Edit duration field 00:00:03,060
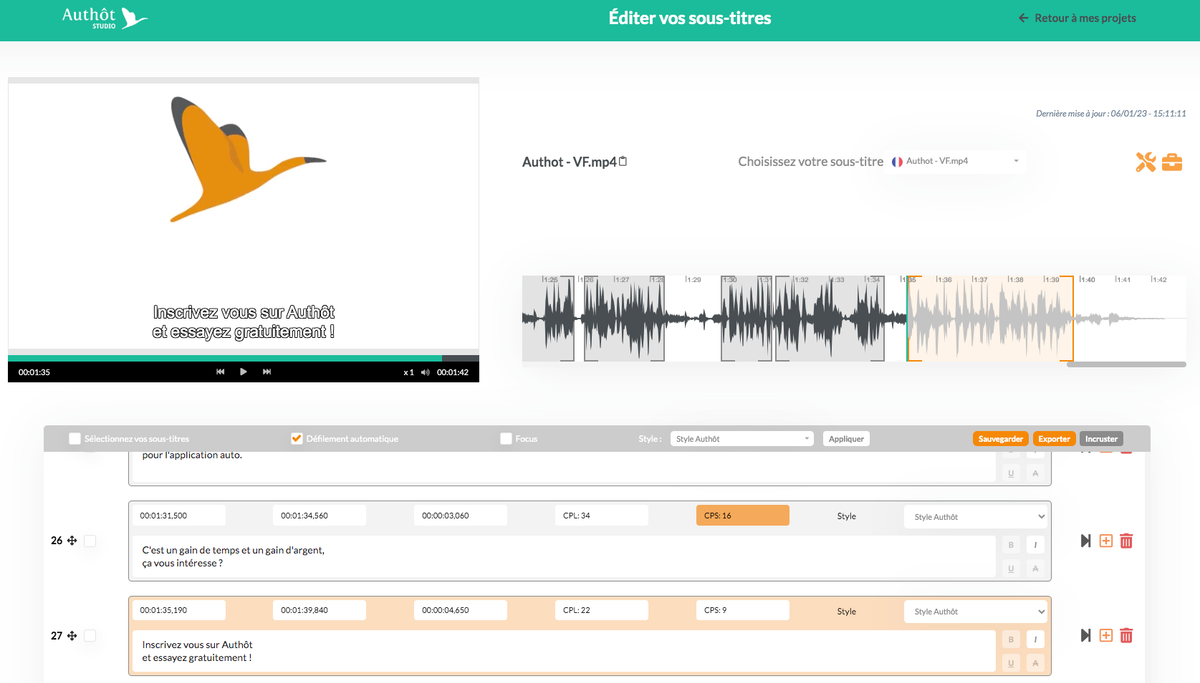The image size is (1200, 683). (460, 515)
